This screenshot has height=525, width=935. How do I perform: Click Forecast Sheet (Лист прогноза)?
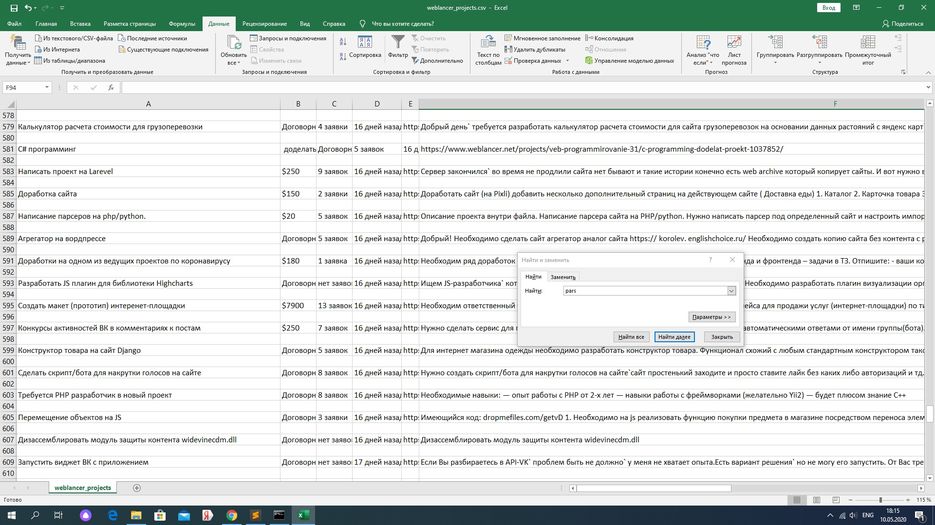click(734, 51)
